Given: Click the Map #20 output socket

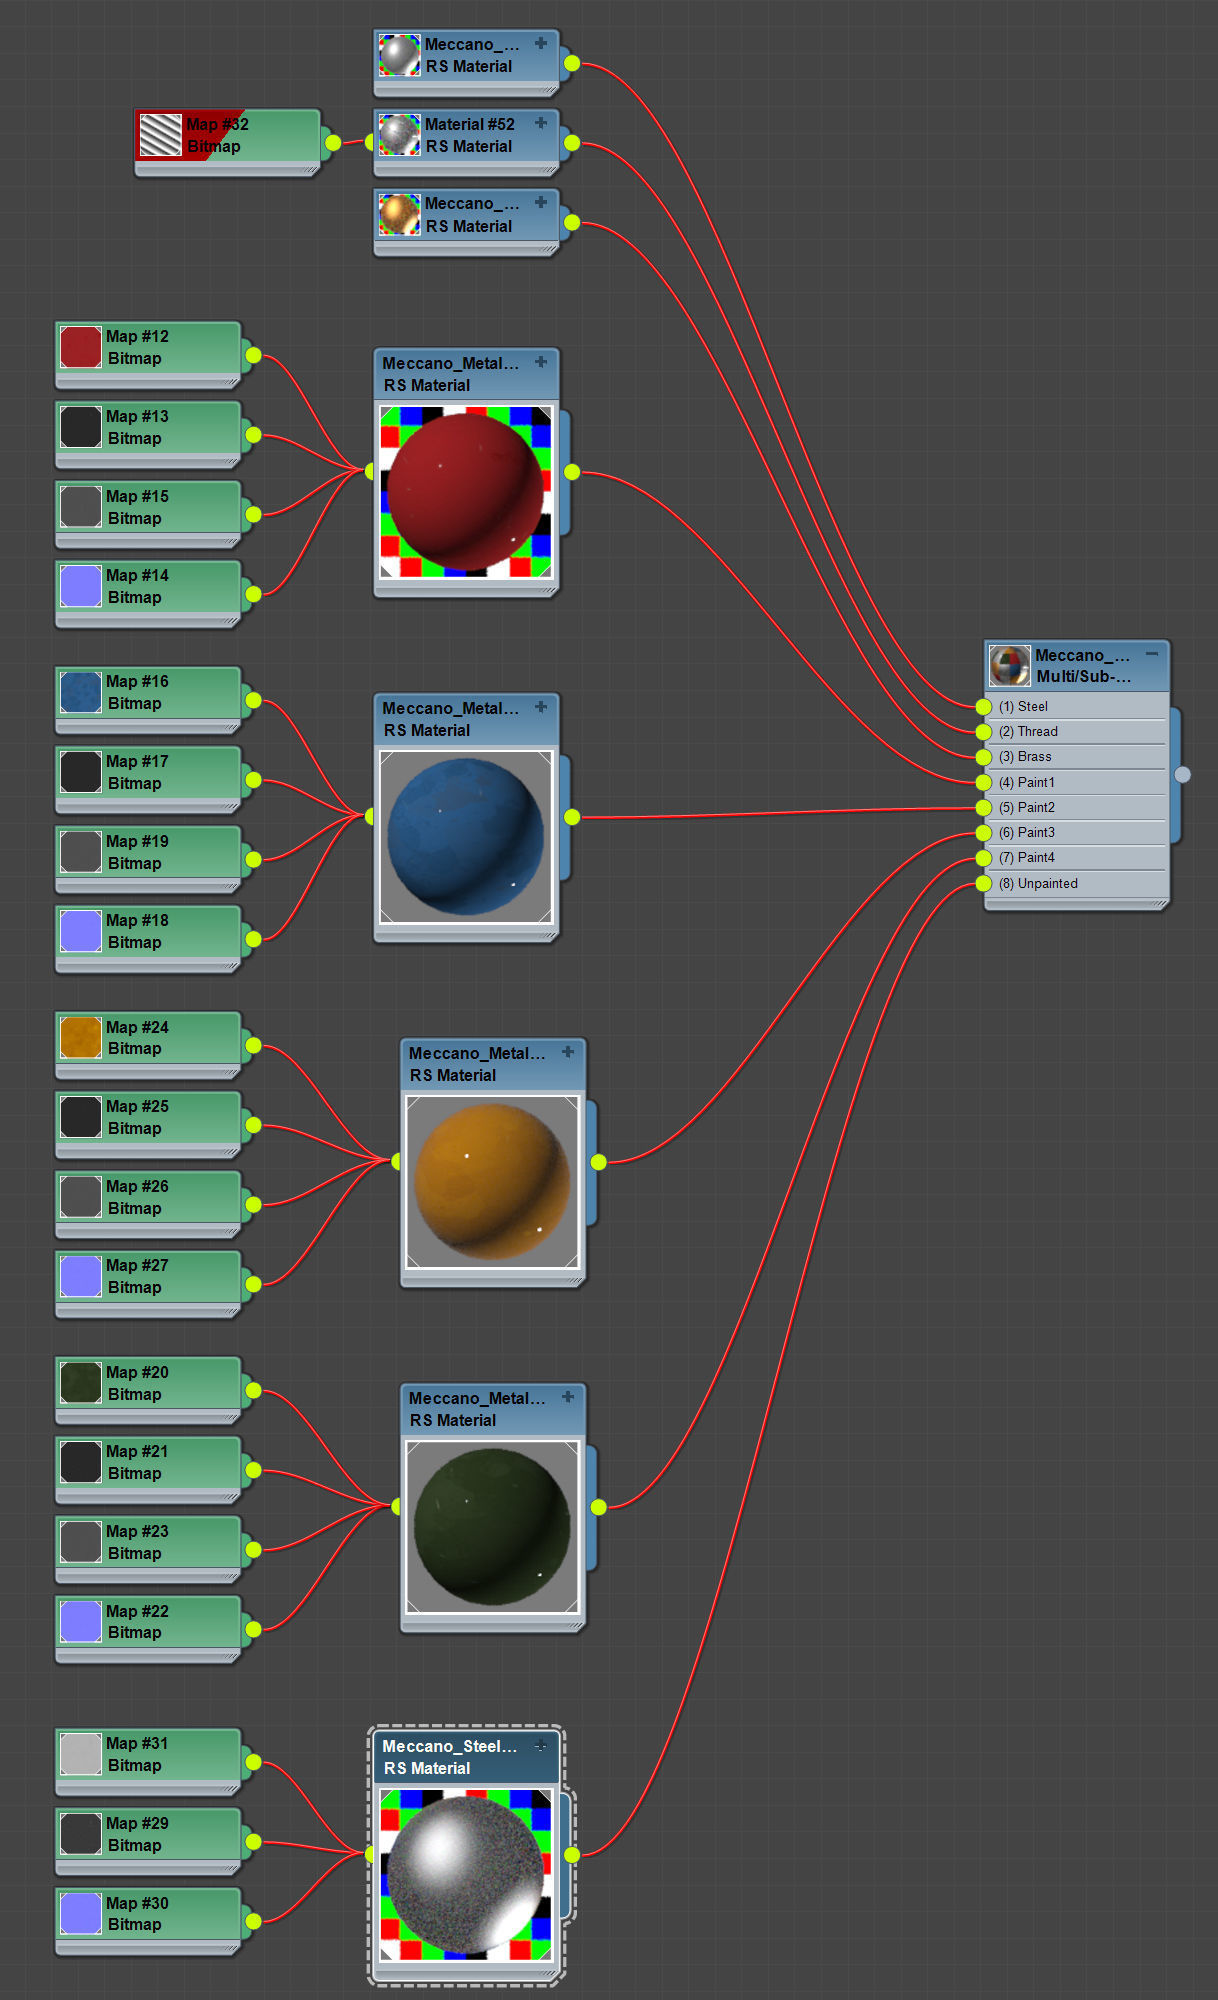Looking at the screenshot, I should (x=253, y=1391).
